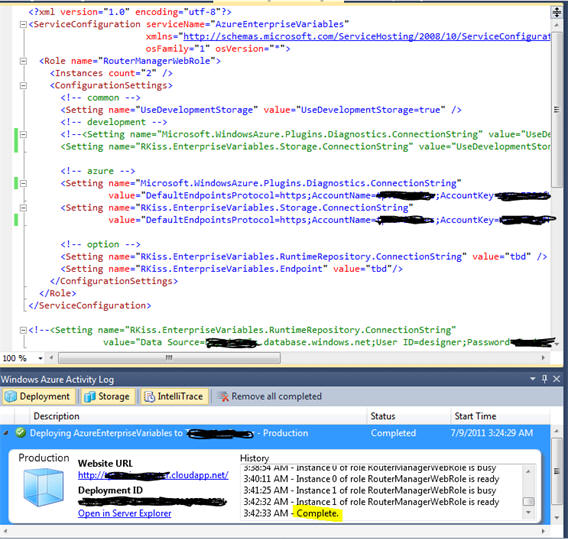Click the Storage button in Activity Log
Viewport: 568px width, 539px height.
click(108, 396)
